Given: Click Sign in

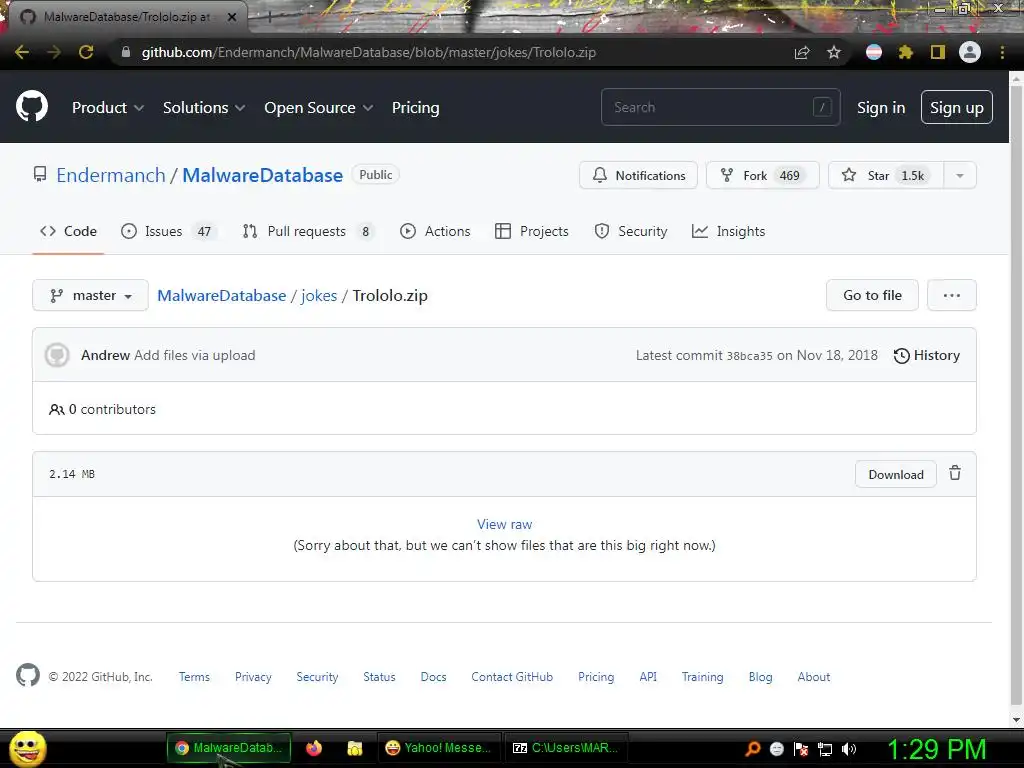Looking at the screenshot, I should coord(880,108).
